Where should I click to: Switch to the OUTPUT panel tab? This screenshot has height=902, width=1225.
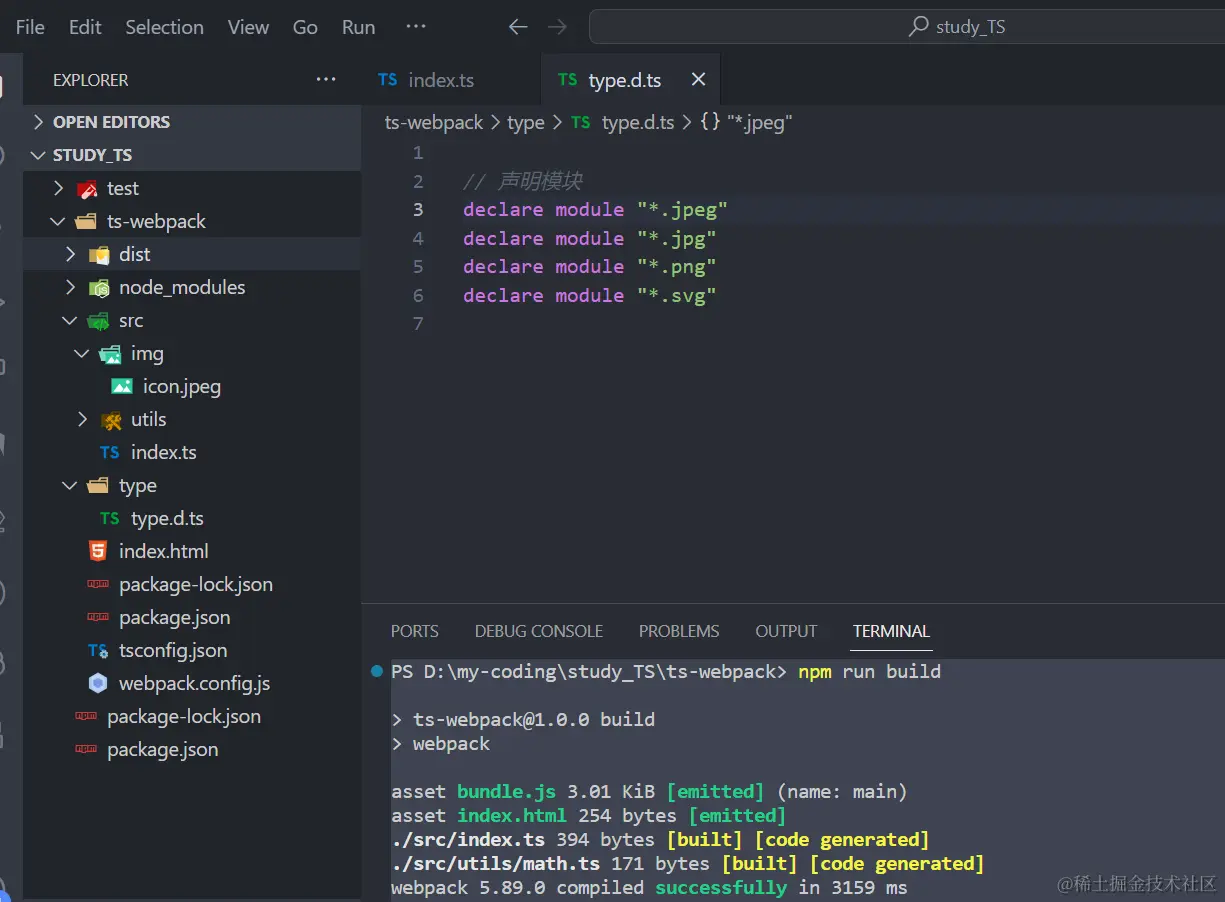coord(786,631)
